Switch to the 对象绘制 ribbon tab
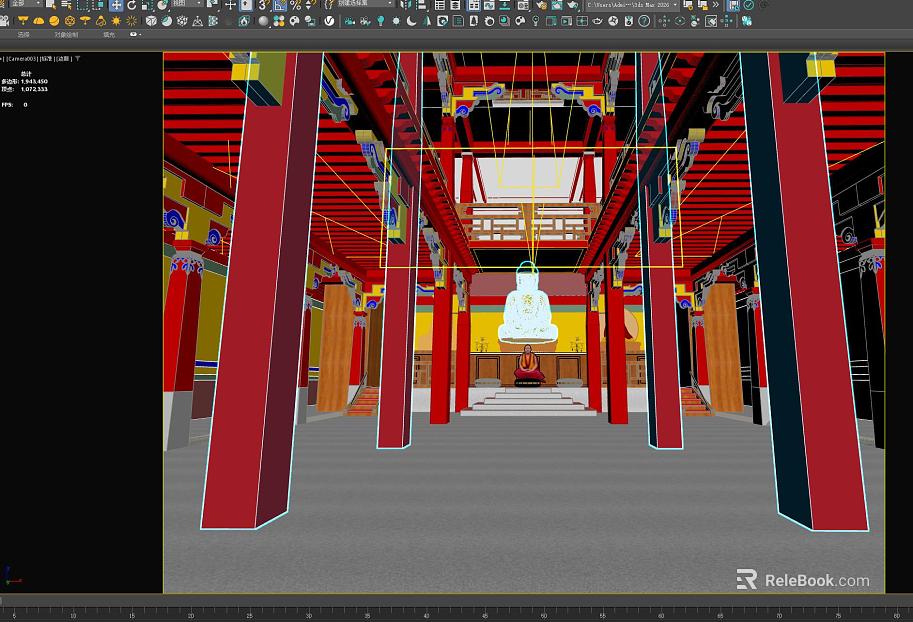This screenshot has width=913, height=622. (66, 35)
